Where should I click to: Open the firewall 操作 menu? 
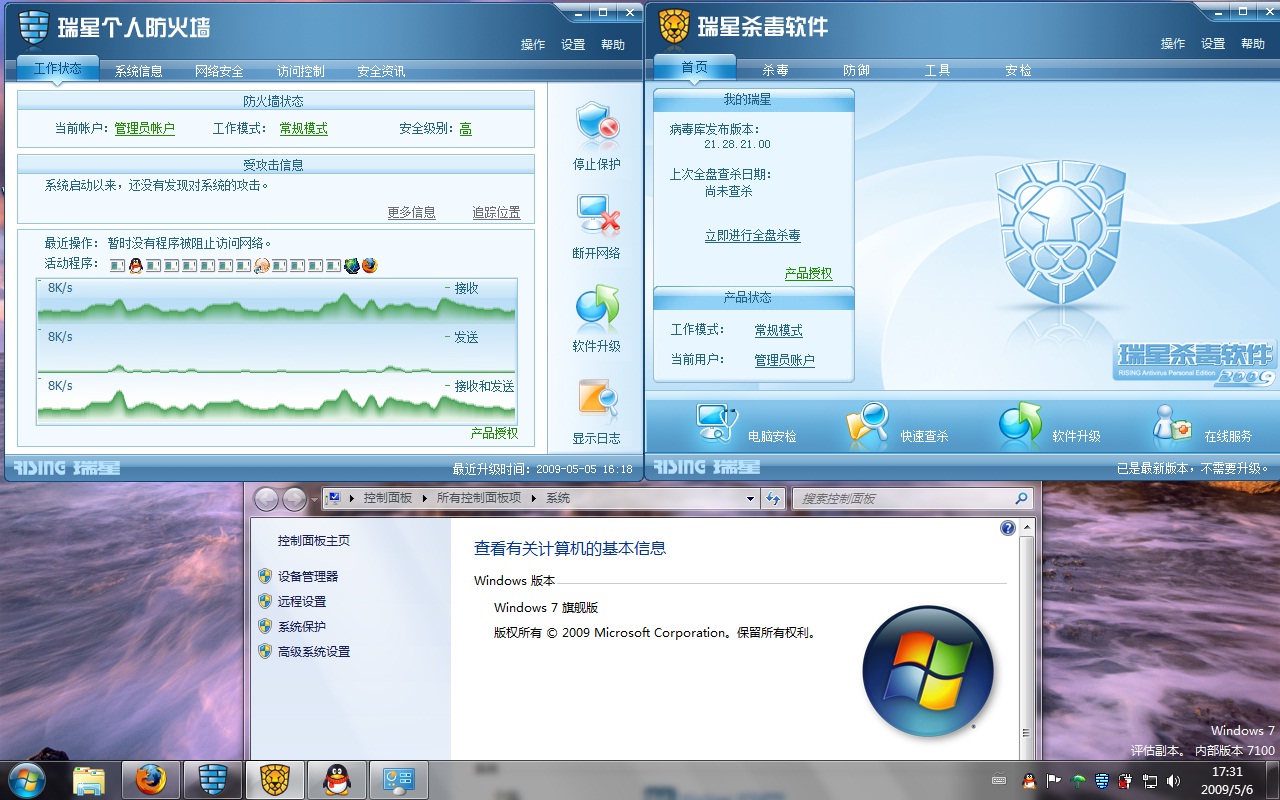533,44
